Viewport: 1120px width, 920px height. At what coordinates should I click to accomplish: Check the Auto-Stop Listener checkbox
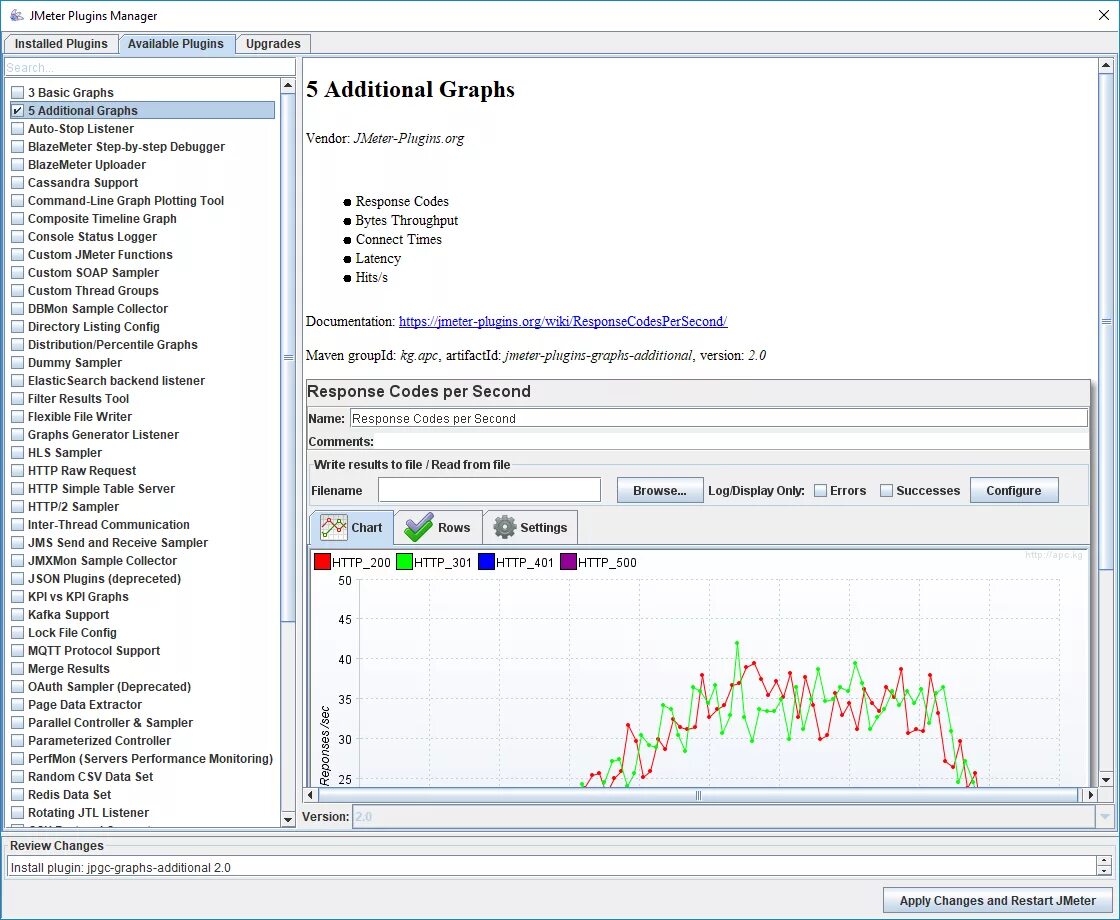click(x=18, y=129)
